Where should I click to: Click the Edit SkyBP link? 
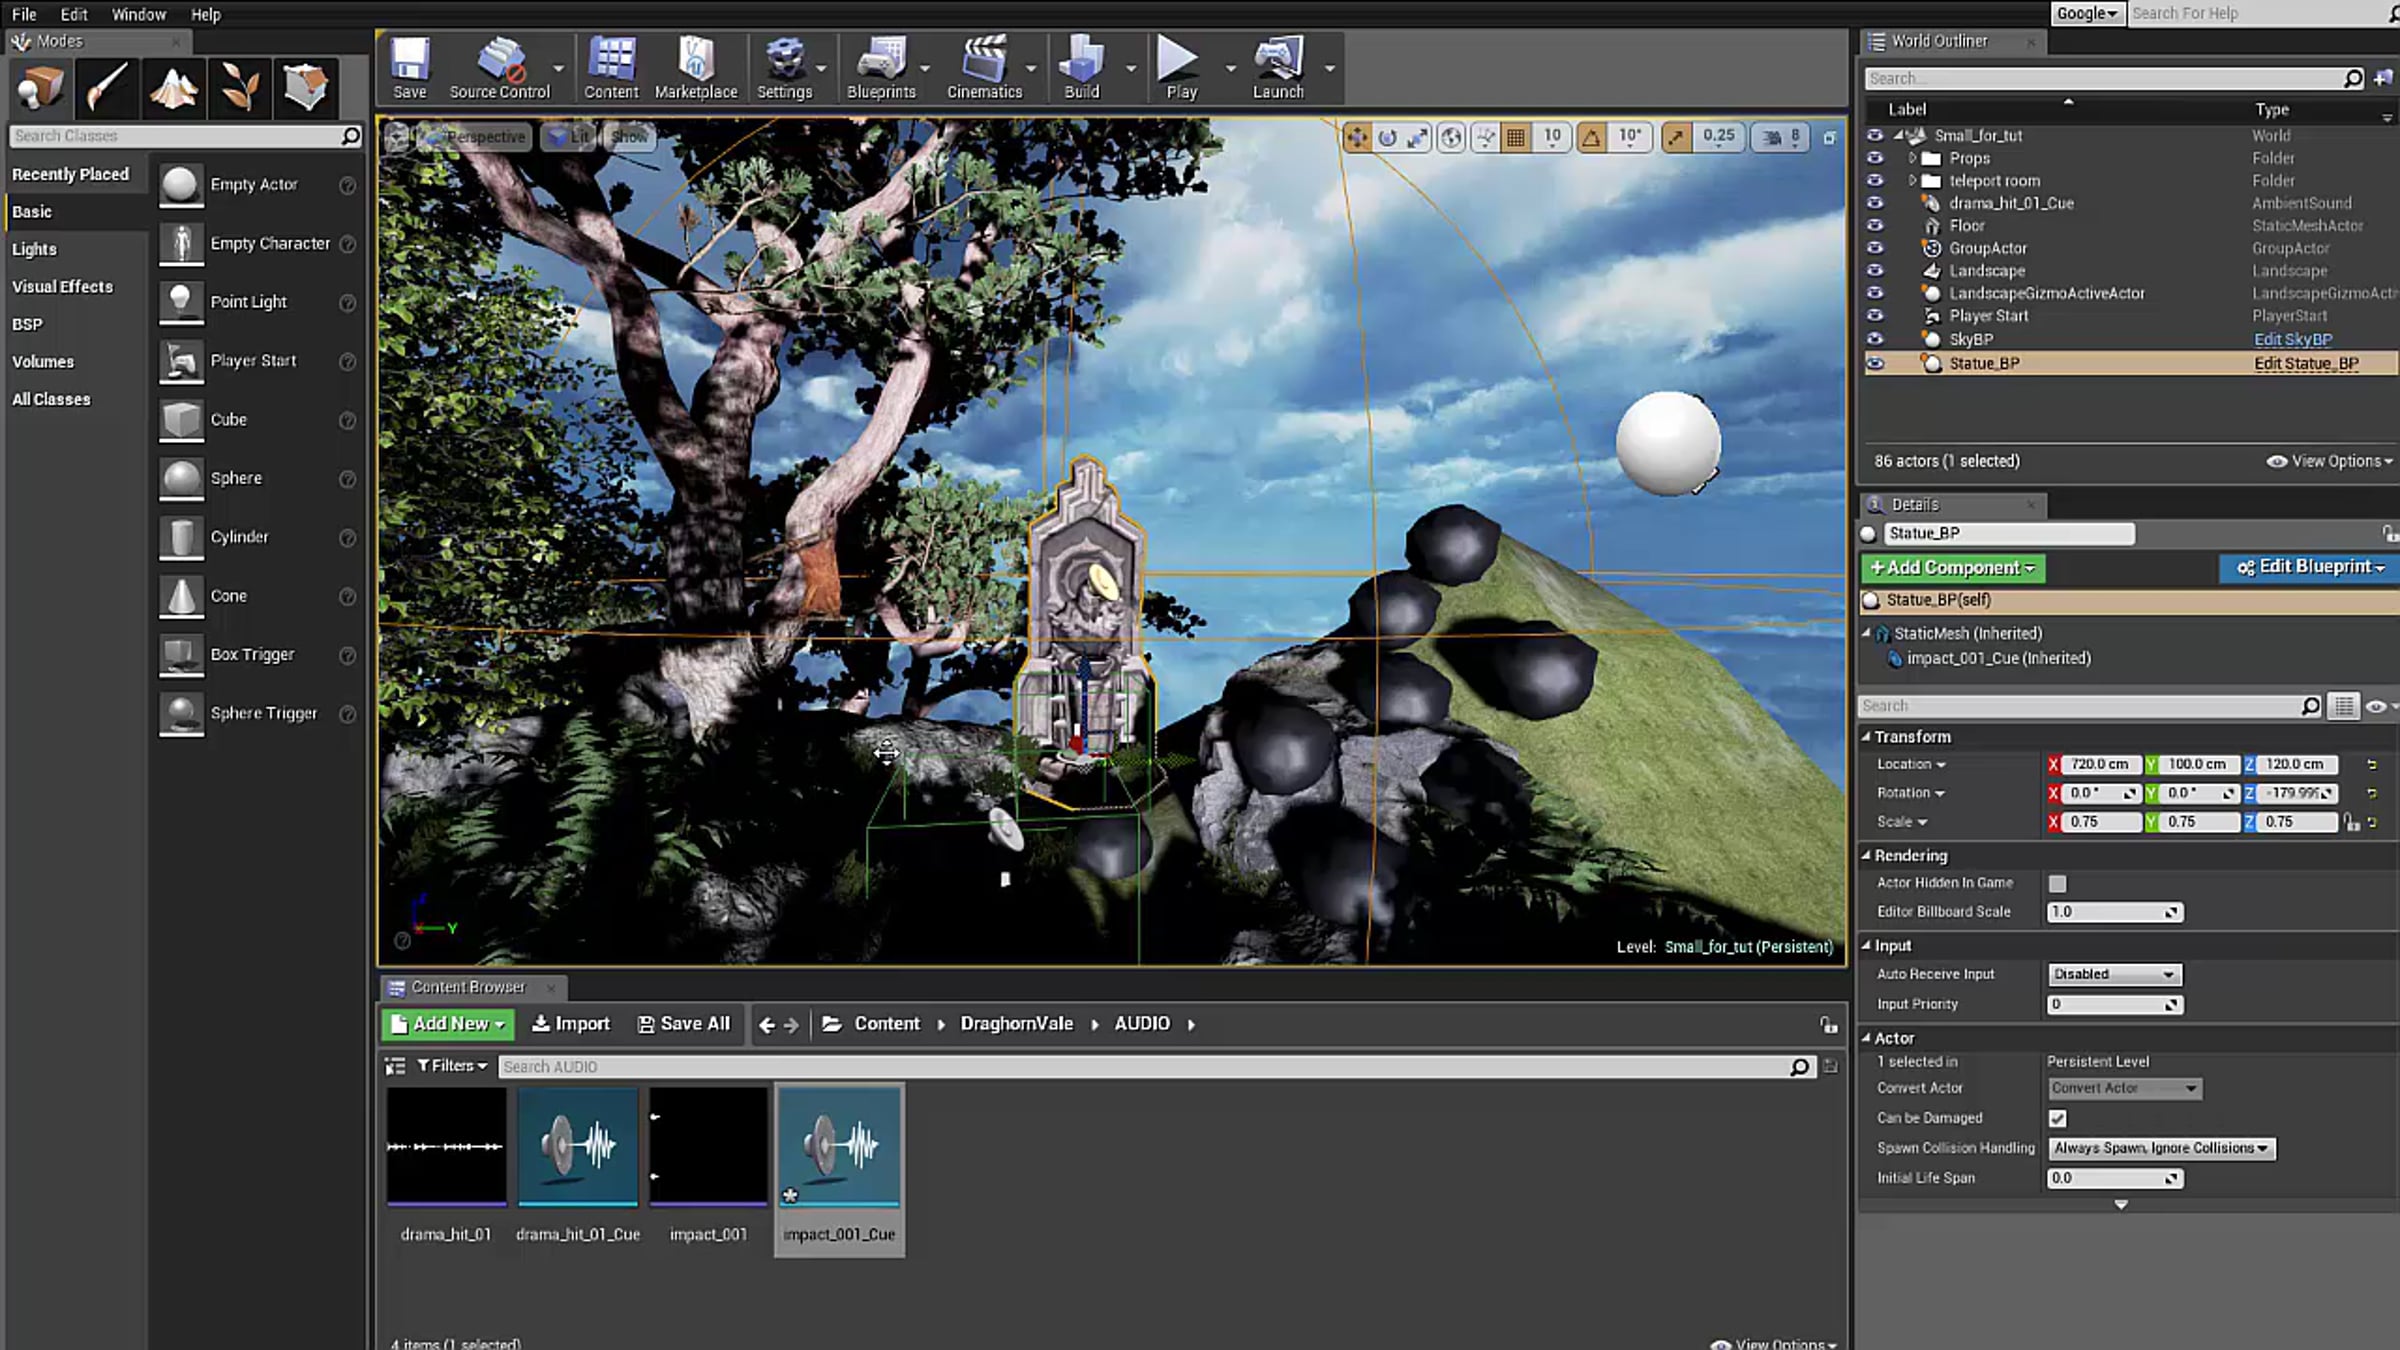tap(2292, 339)
